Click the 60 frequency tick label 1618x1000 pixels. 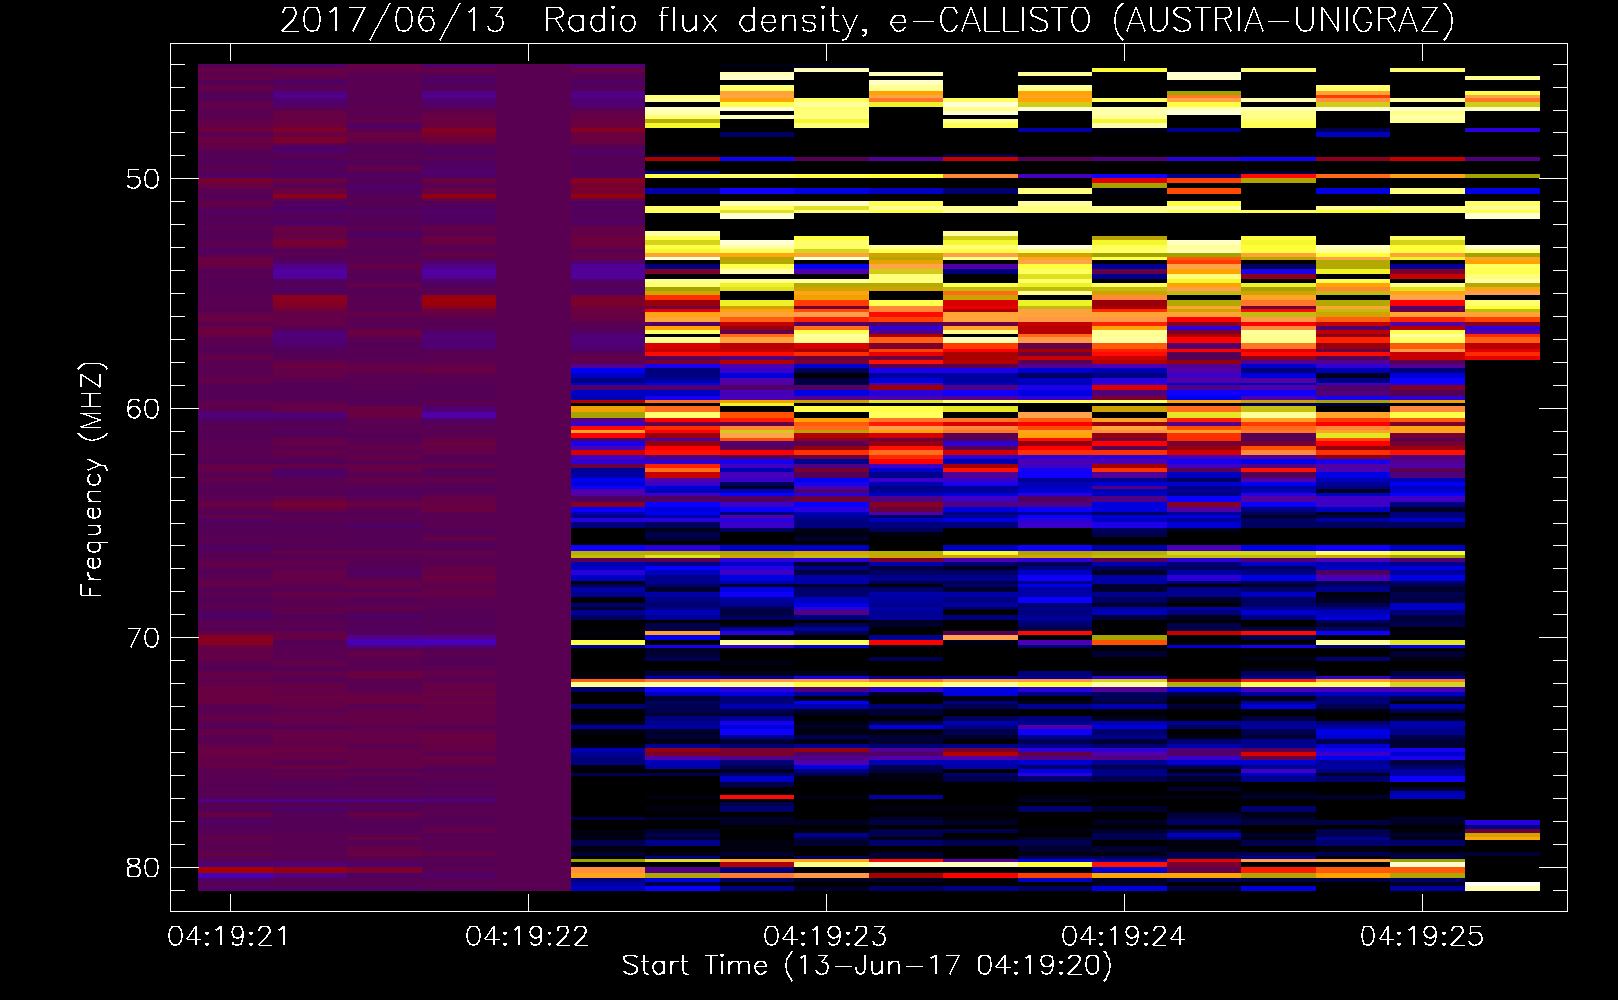143,409
